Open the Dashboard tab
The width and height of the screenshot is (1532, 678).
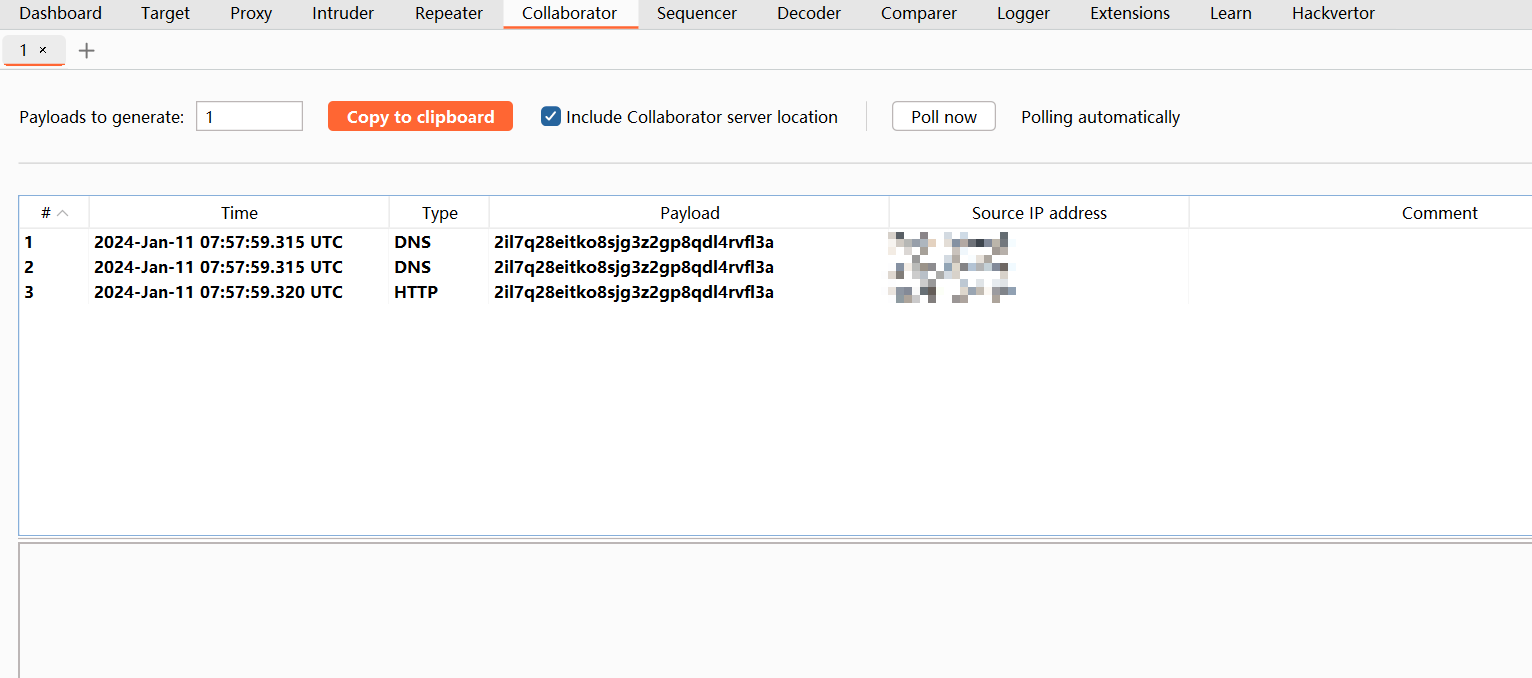60,14
